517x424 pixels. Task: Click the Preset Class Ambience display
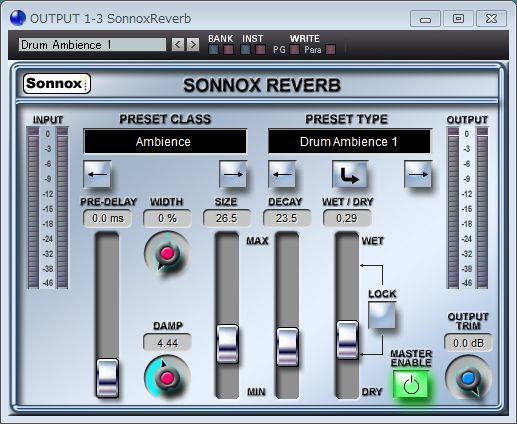pos(165,142)
